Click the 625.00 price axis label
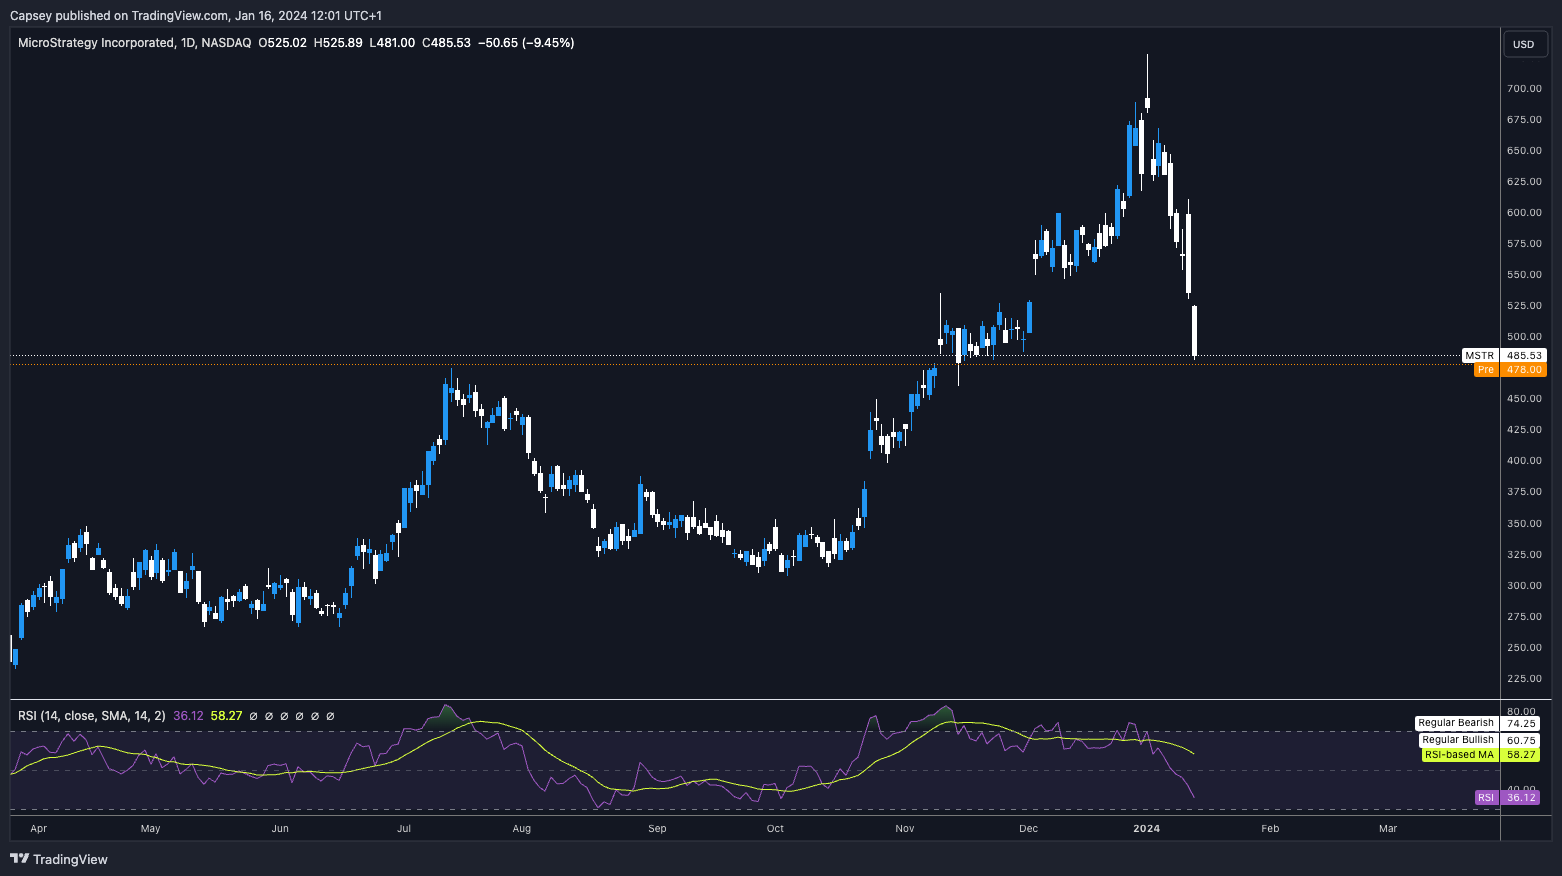The width and height of the screenshot is (1562, 876). pyautogui.click(x=1524, y=181)
